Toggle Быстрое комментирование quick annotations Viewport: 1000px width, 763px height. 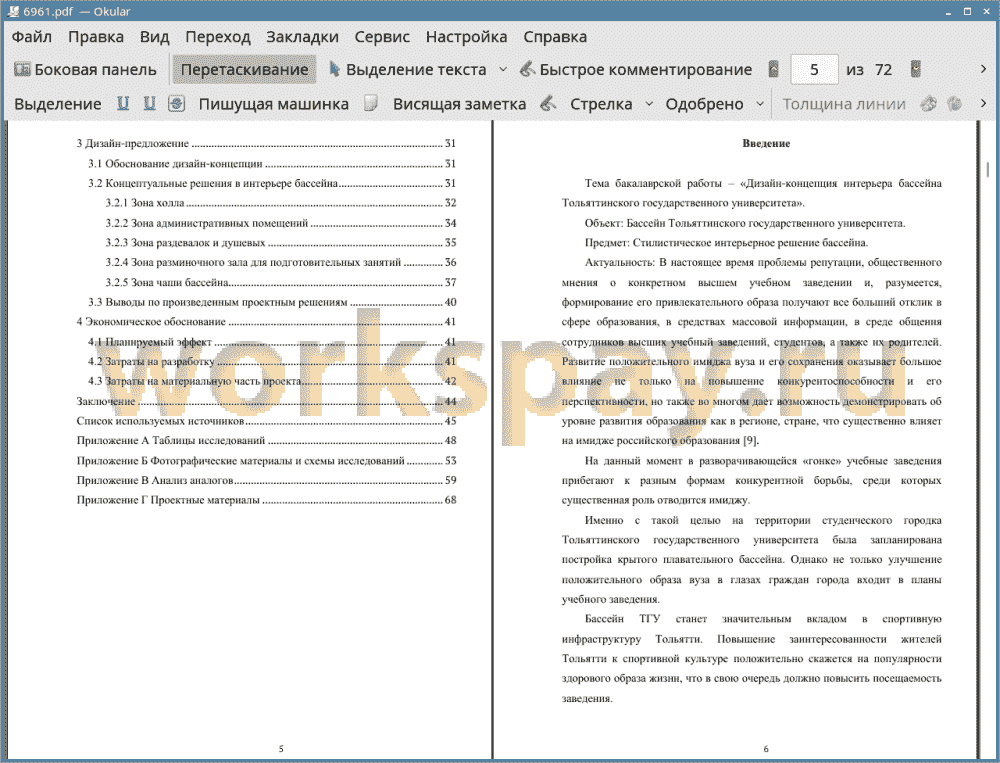[x=636, y=70]
